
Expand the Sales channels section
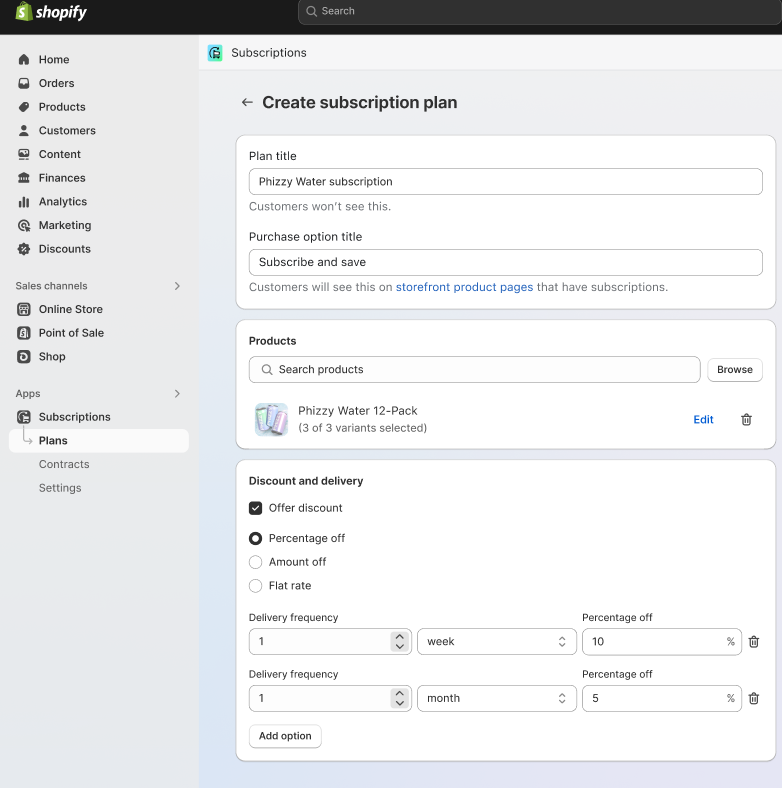(x=177, y=286)
